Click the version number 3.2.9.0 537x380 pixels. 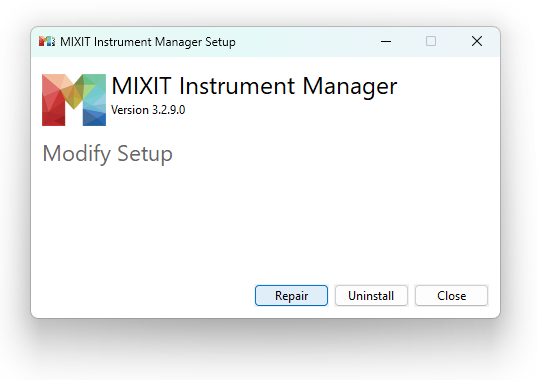168,110
